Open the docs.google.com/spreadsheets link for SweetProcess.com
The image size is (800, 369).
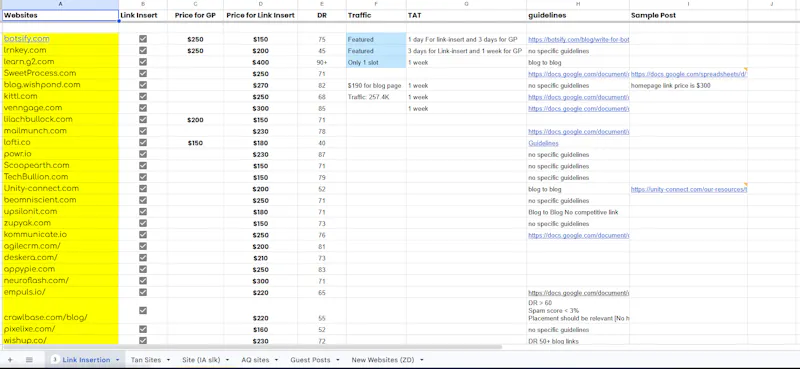click(689, 74)
